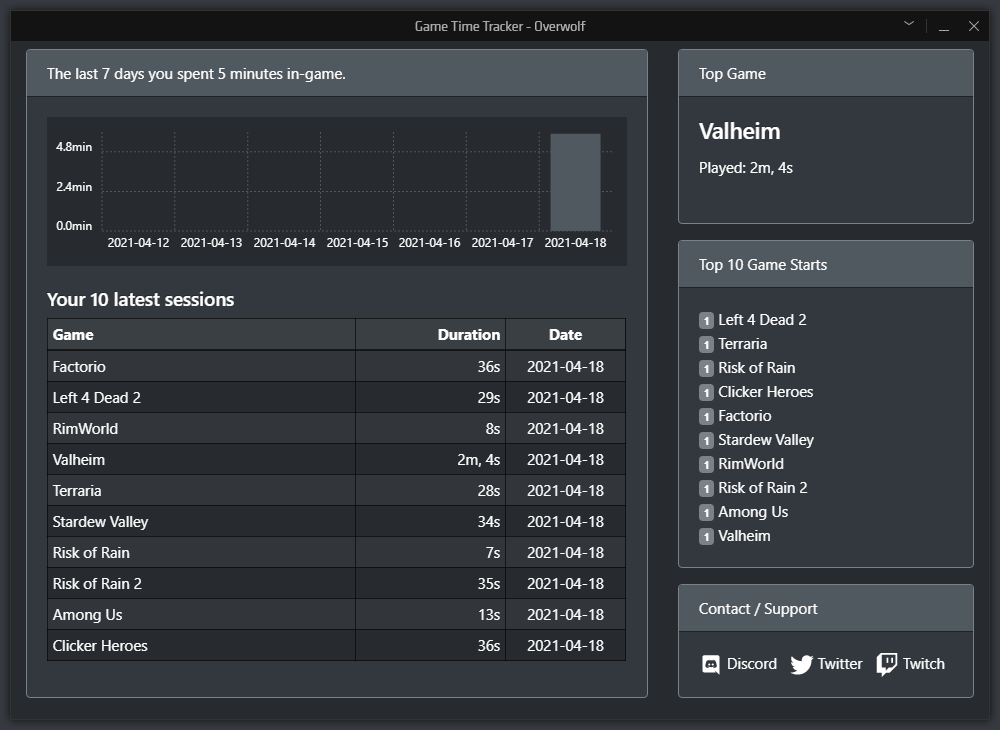This screenshot has height=730, width=1000.
Task: Open the Twitter bird icon
Action: (802, 664)
